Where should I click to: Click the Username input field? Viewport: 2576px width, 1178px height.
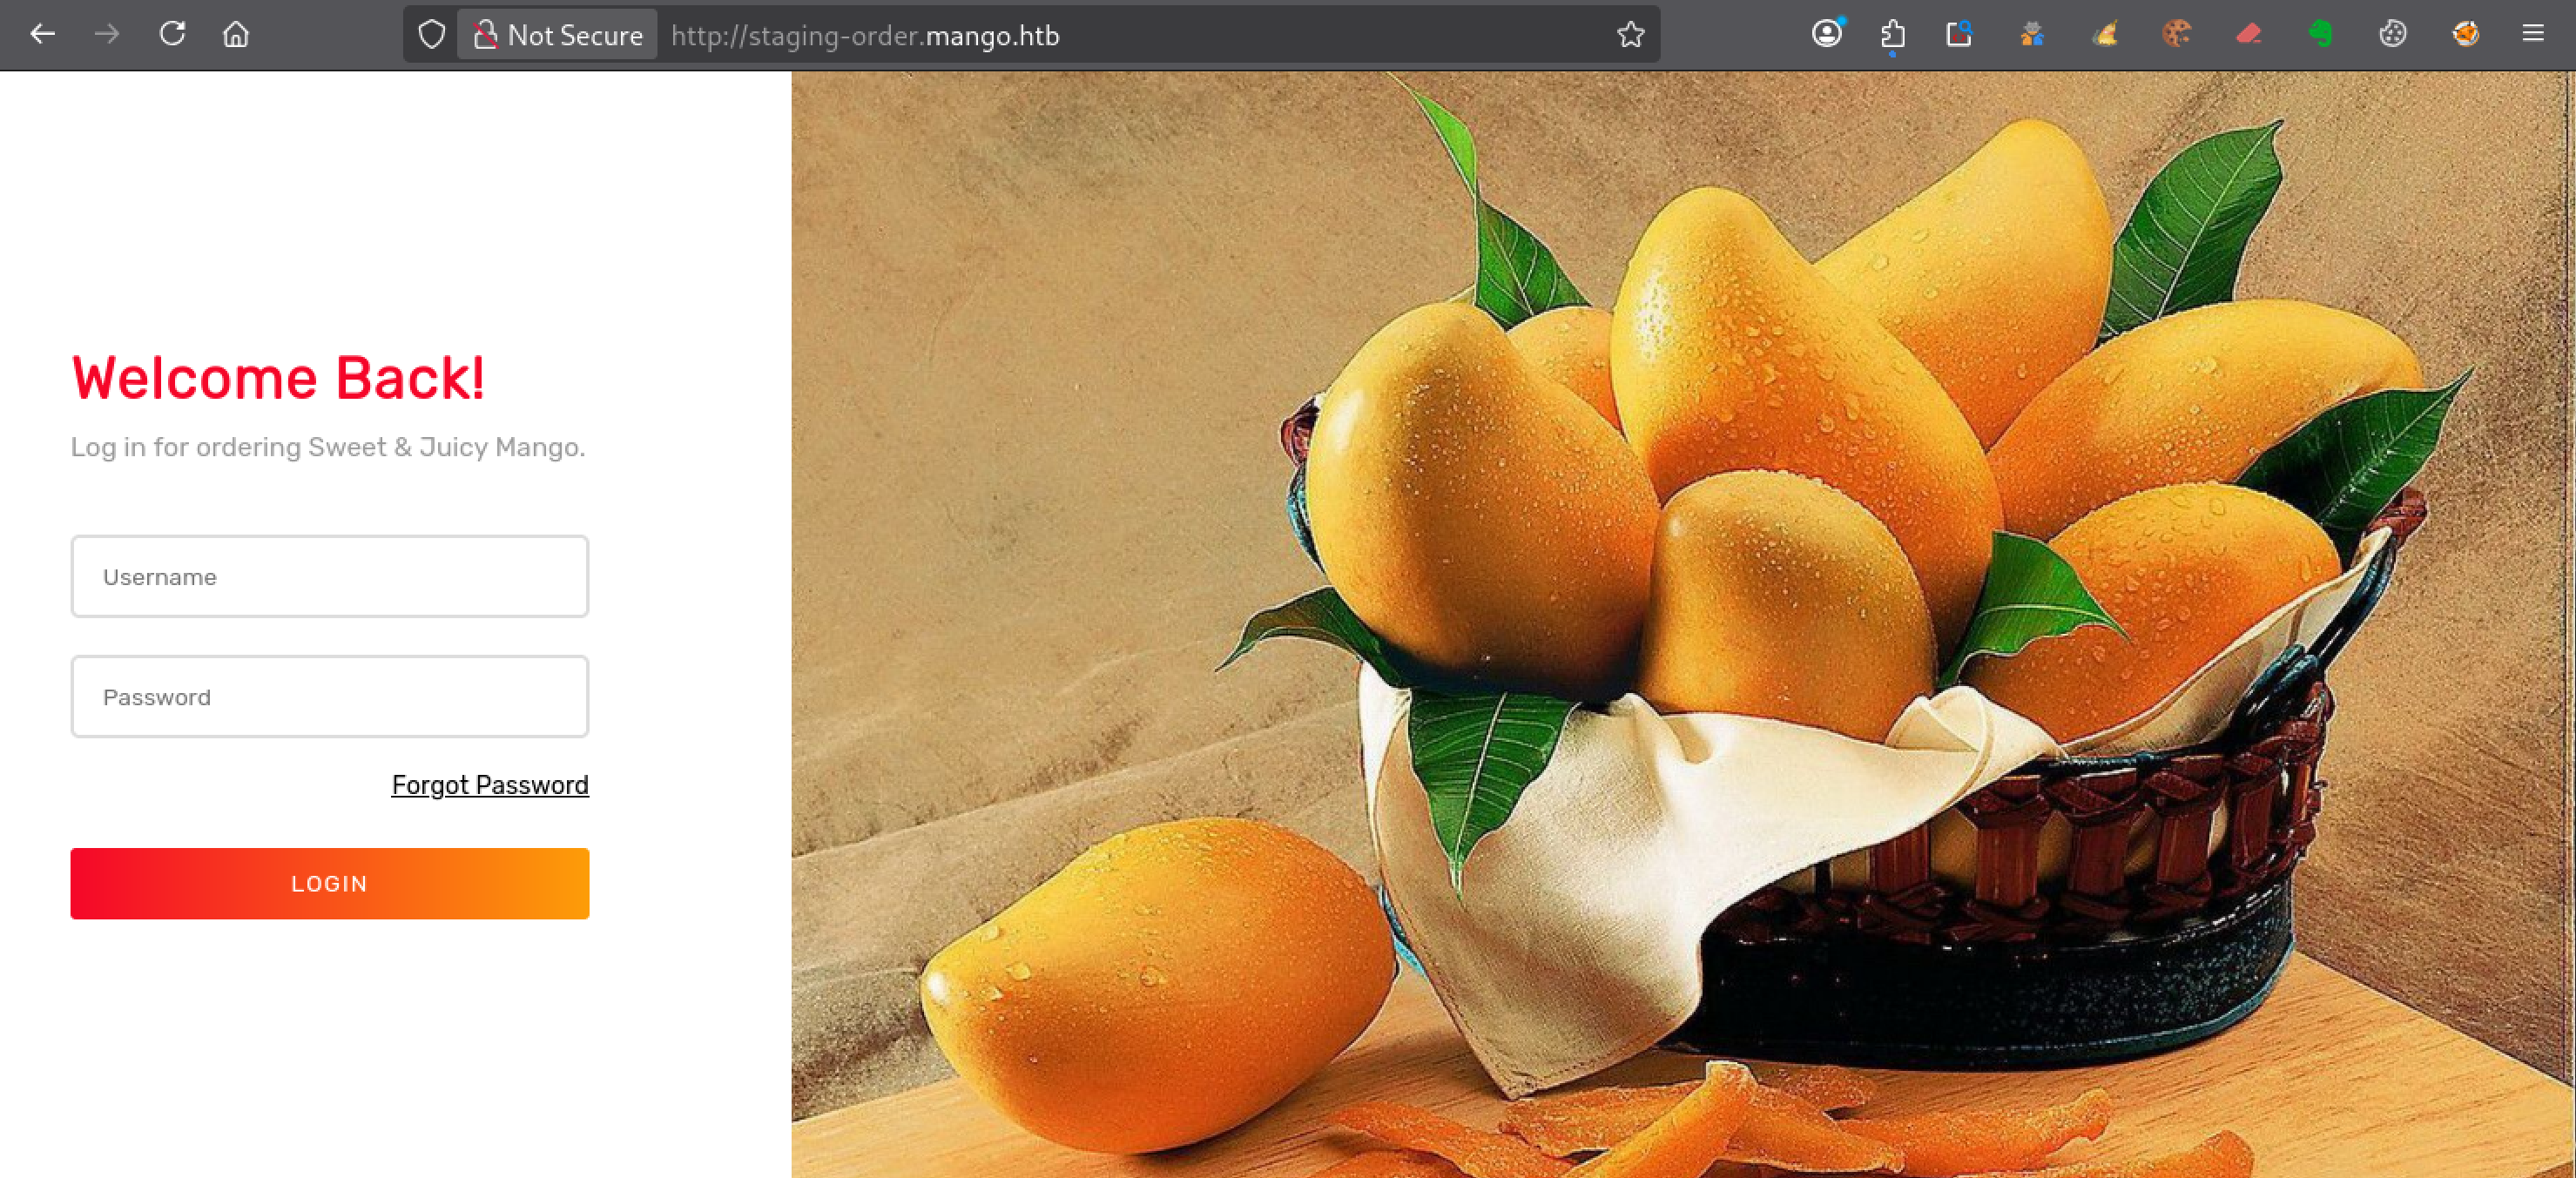(x=330, y=577)
